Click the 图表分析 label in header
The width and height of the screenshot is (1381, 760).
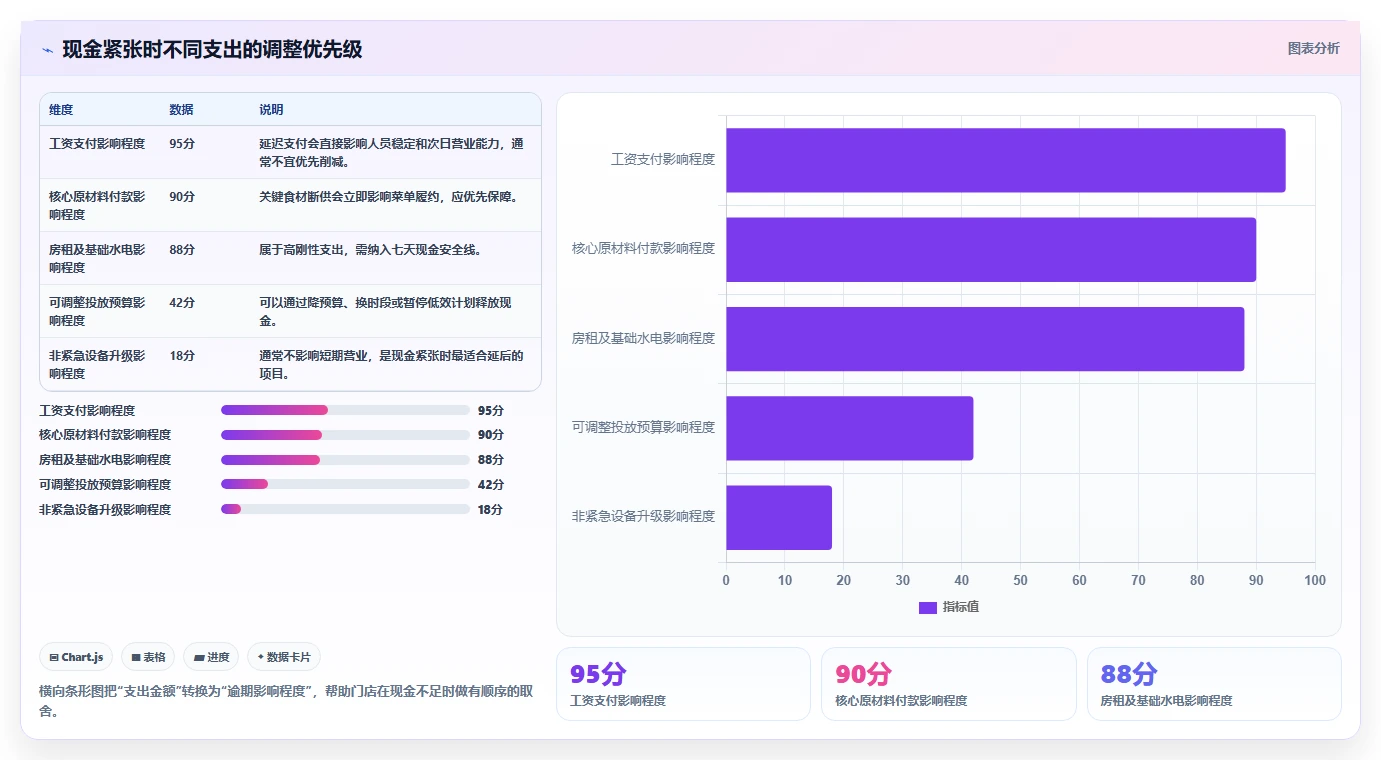coord(1313,48)
